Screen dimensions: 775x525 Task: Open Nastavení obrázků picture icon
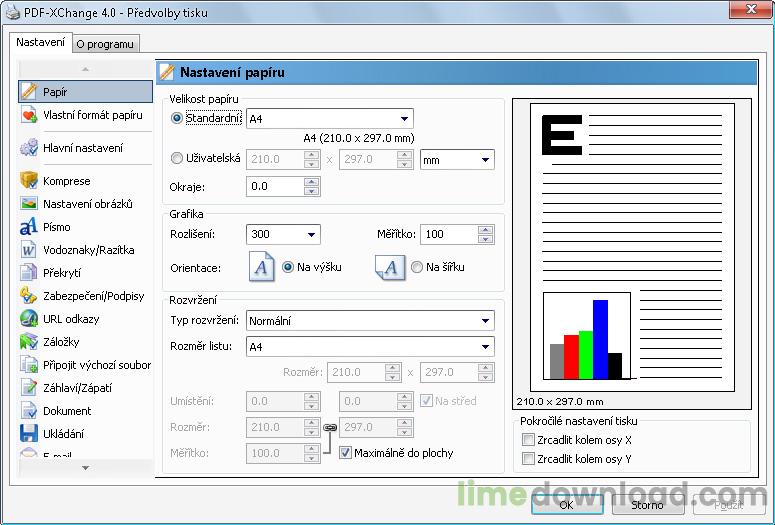pyautogui.click(x=29, y=204)
